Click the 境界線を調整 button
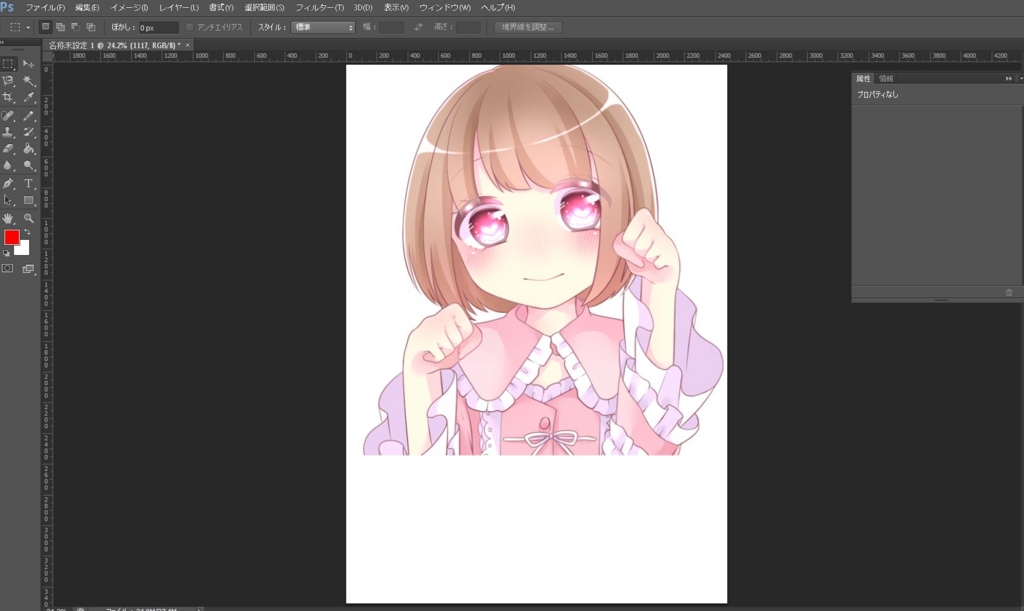Viewport: 1024px width, 611px height. pos(528,27)
